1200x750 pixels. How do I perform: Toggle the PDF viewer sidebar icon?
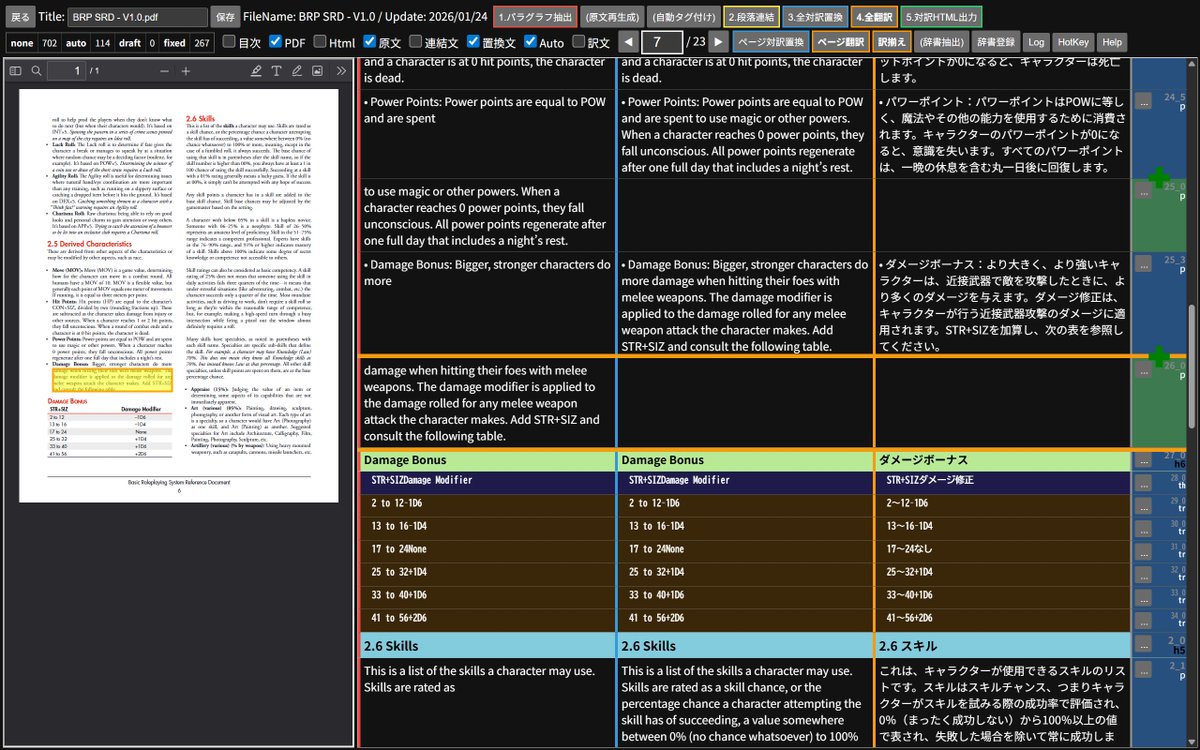pos(14,71)
